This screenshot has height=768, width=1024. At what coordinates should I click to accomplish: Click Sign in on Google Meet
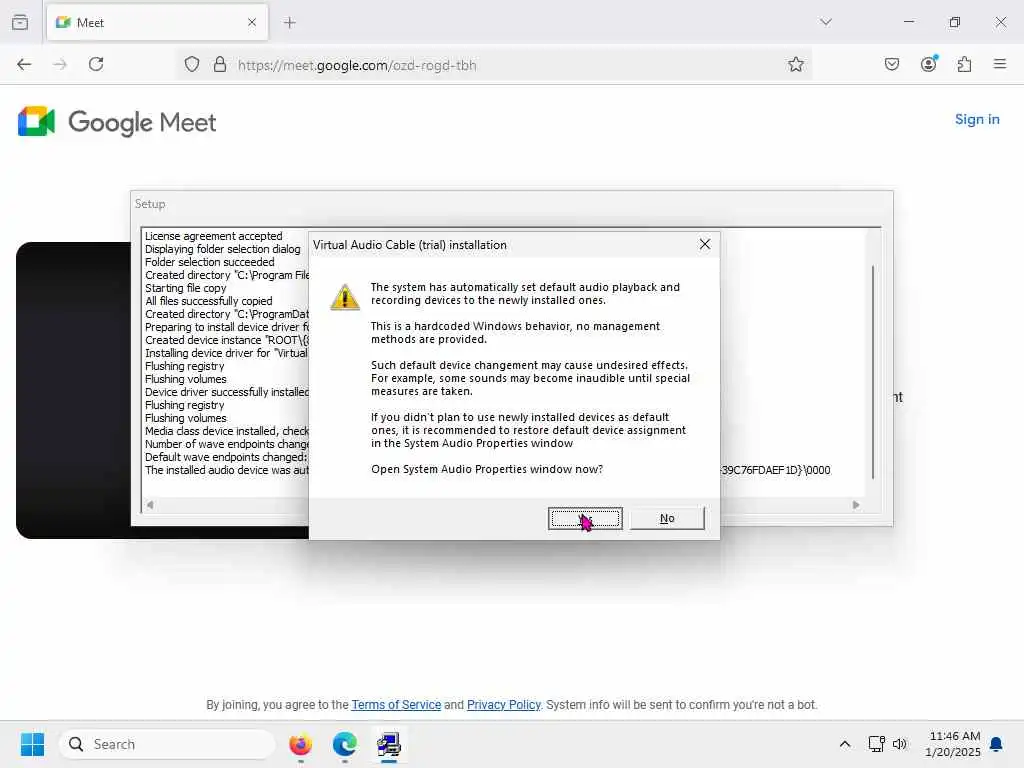pos(977,120)
